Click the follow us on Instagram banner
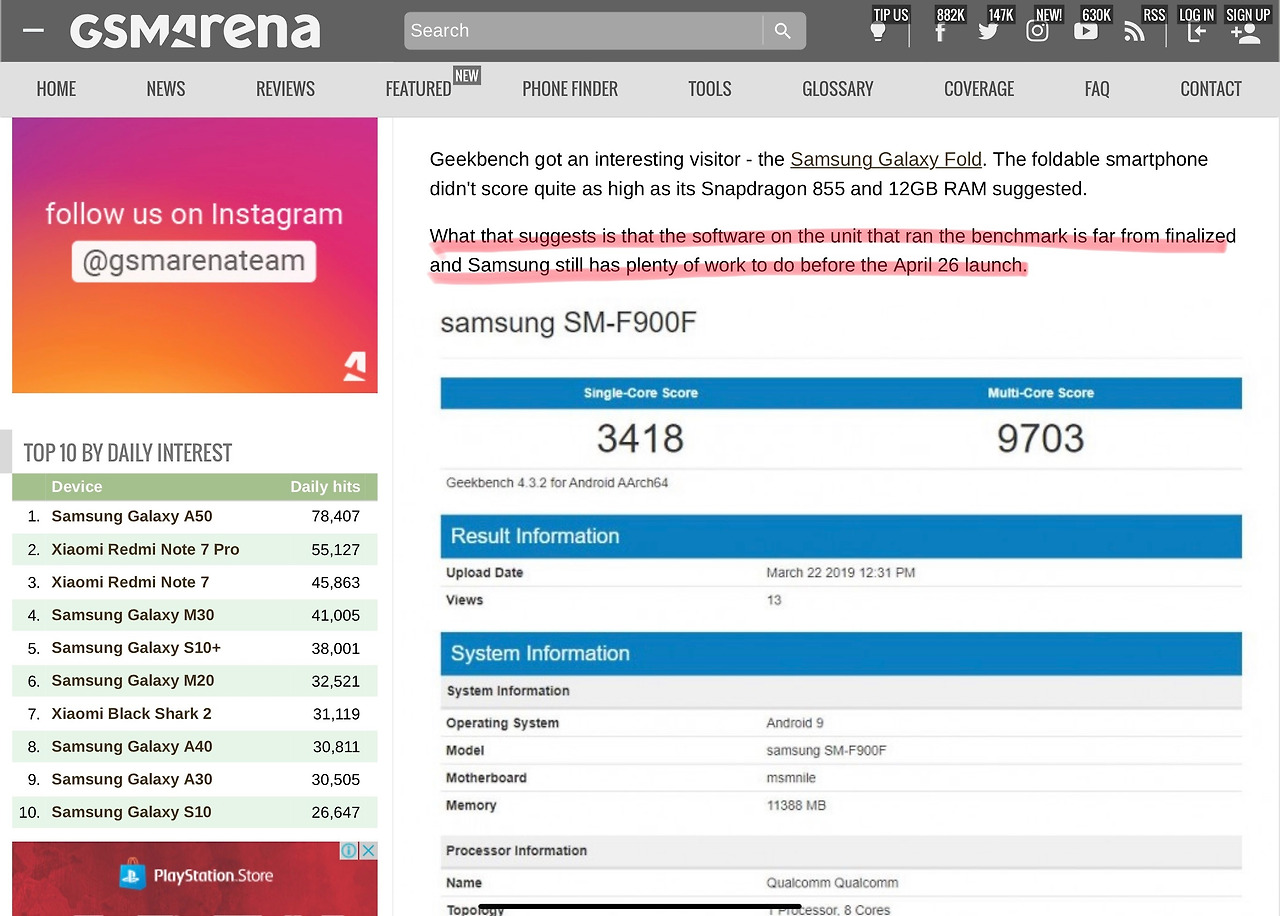Screen dimensions: 1280x916 [195, 255]
